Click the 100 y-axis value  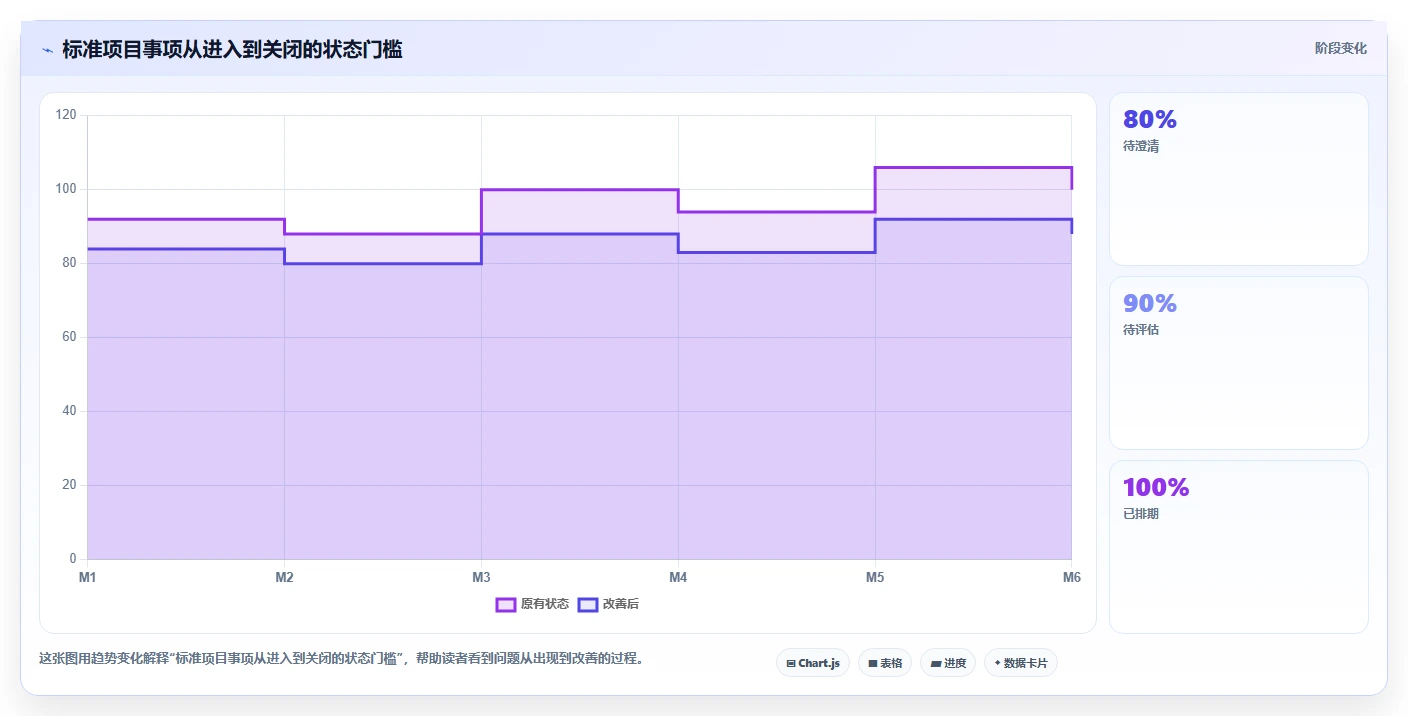pos(66,189)
